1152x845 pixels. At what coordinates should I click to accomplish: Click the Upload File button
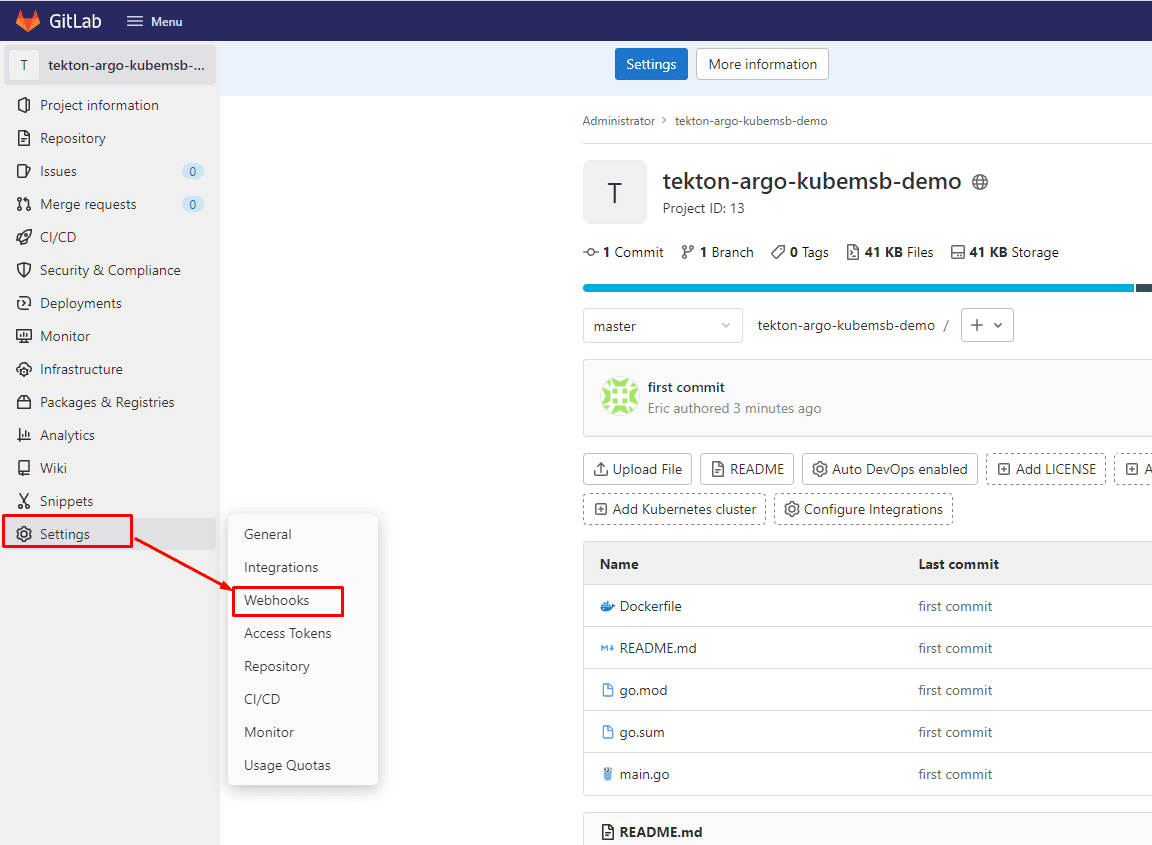637,469
